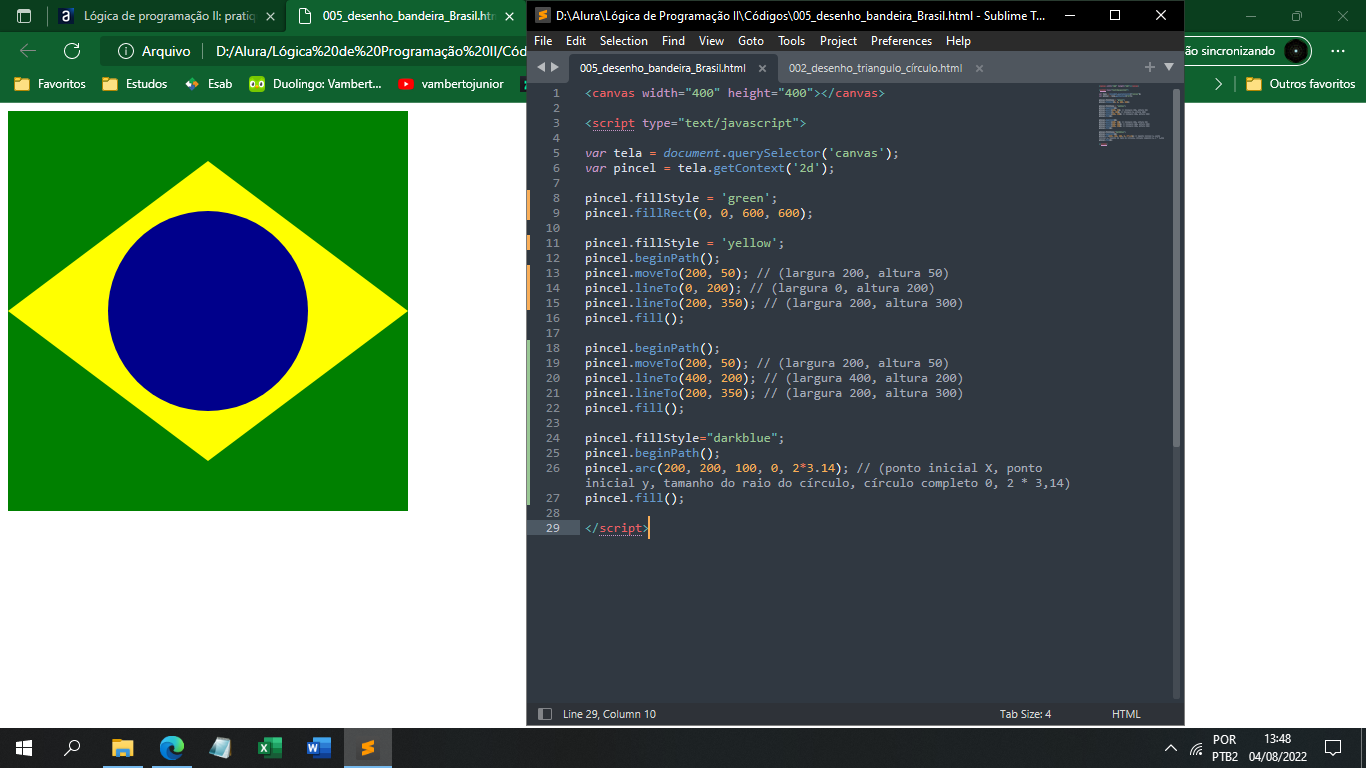This screenshot has height=768, width=1366.
Task: Click line number 26 in the gutter
Action: click(x=553, y=468)
